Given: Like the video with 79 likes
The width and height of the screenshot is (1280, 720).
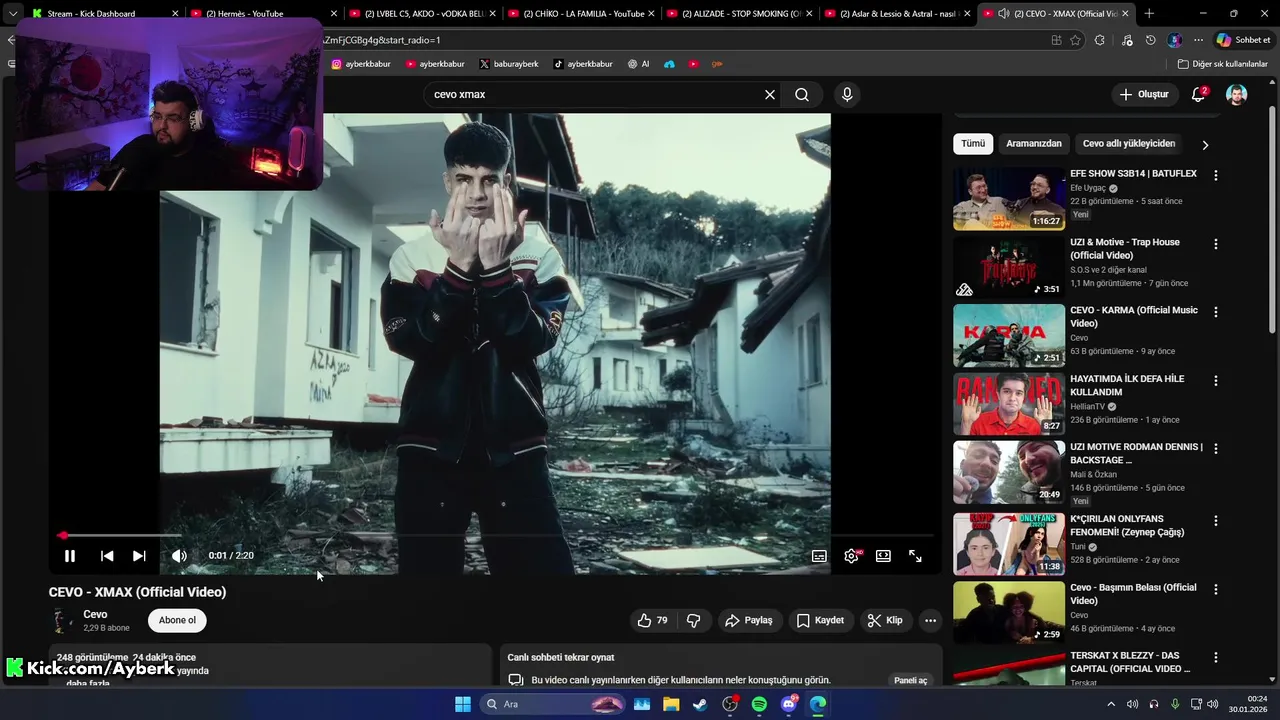Looking at the screenshot, I should click(653, 620).
